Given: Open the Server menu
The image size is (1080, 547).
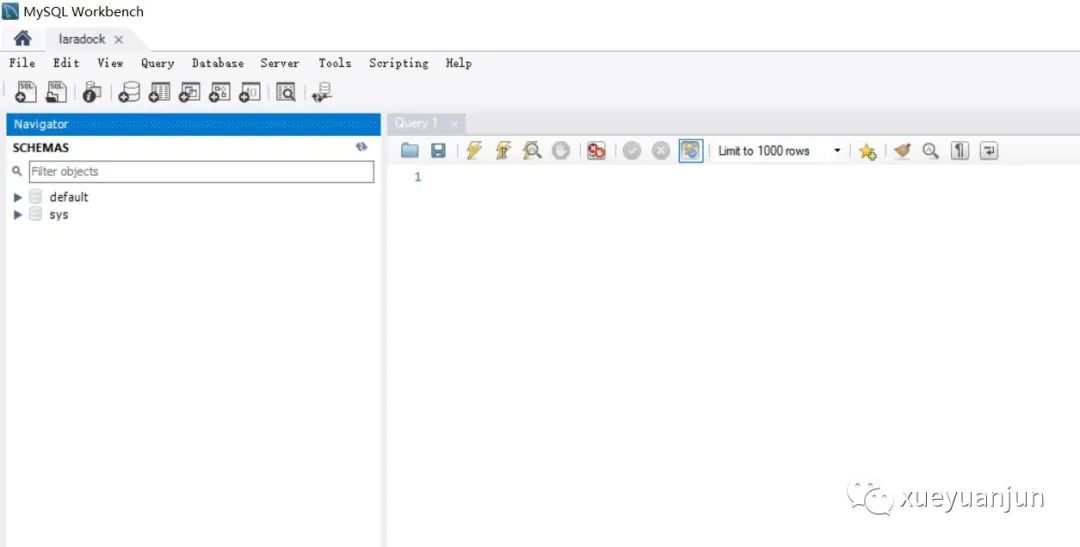Looking at the screenshot, I should [280, 63].
